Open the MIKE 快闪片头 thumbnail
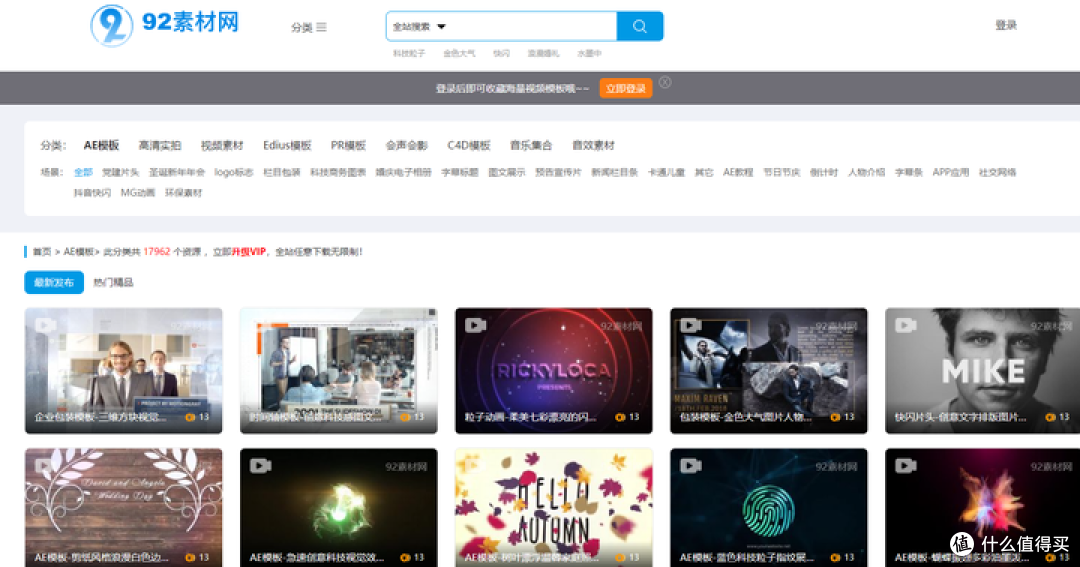The width and height of the screenshot is (1080, 567). point(982,371)
